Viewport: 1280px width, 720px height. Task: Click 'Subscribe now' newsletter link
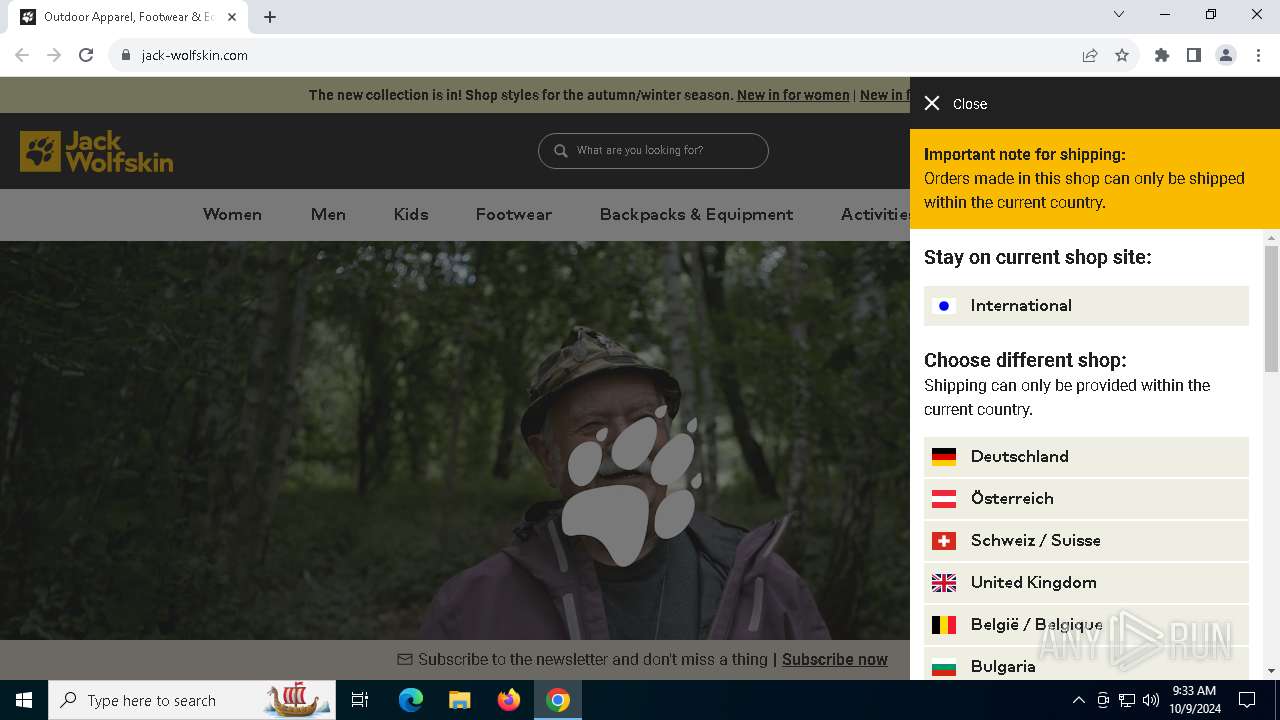835,659
